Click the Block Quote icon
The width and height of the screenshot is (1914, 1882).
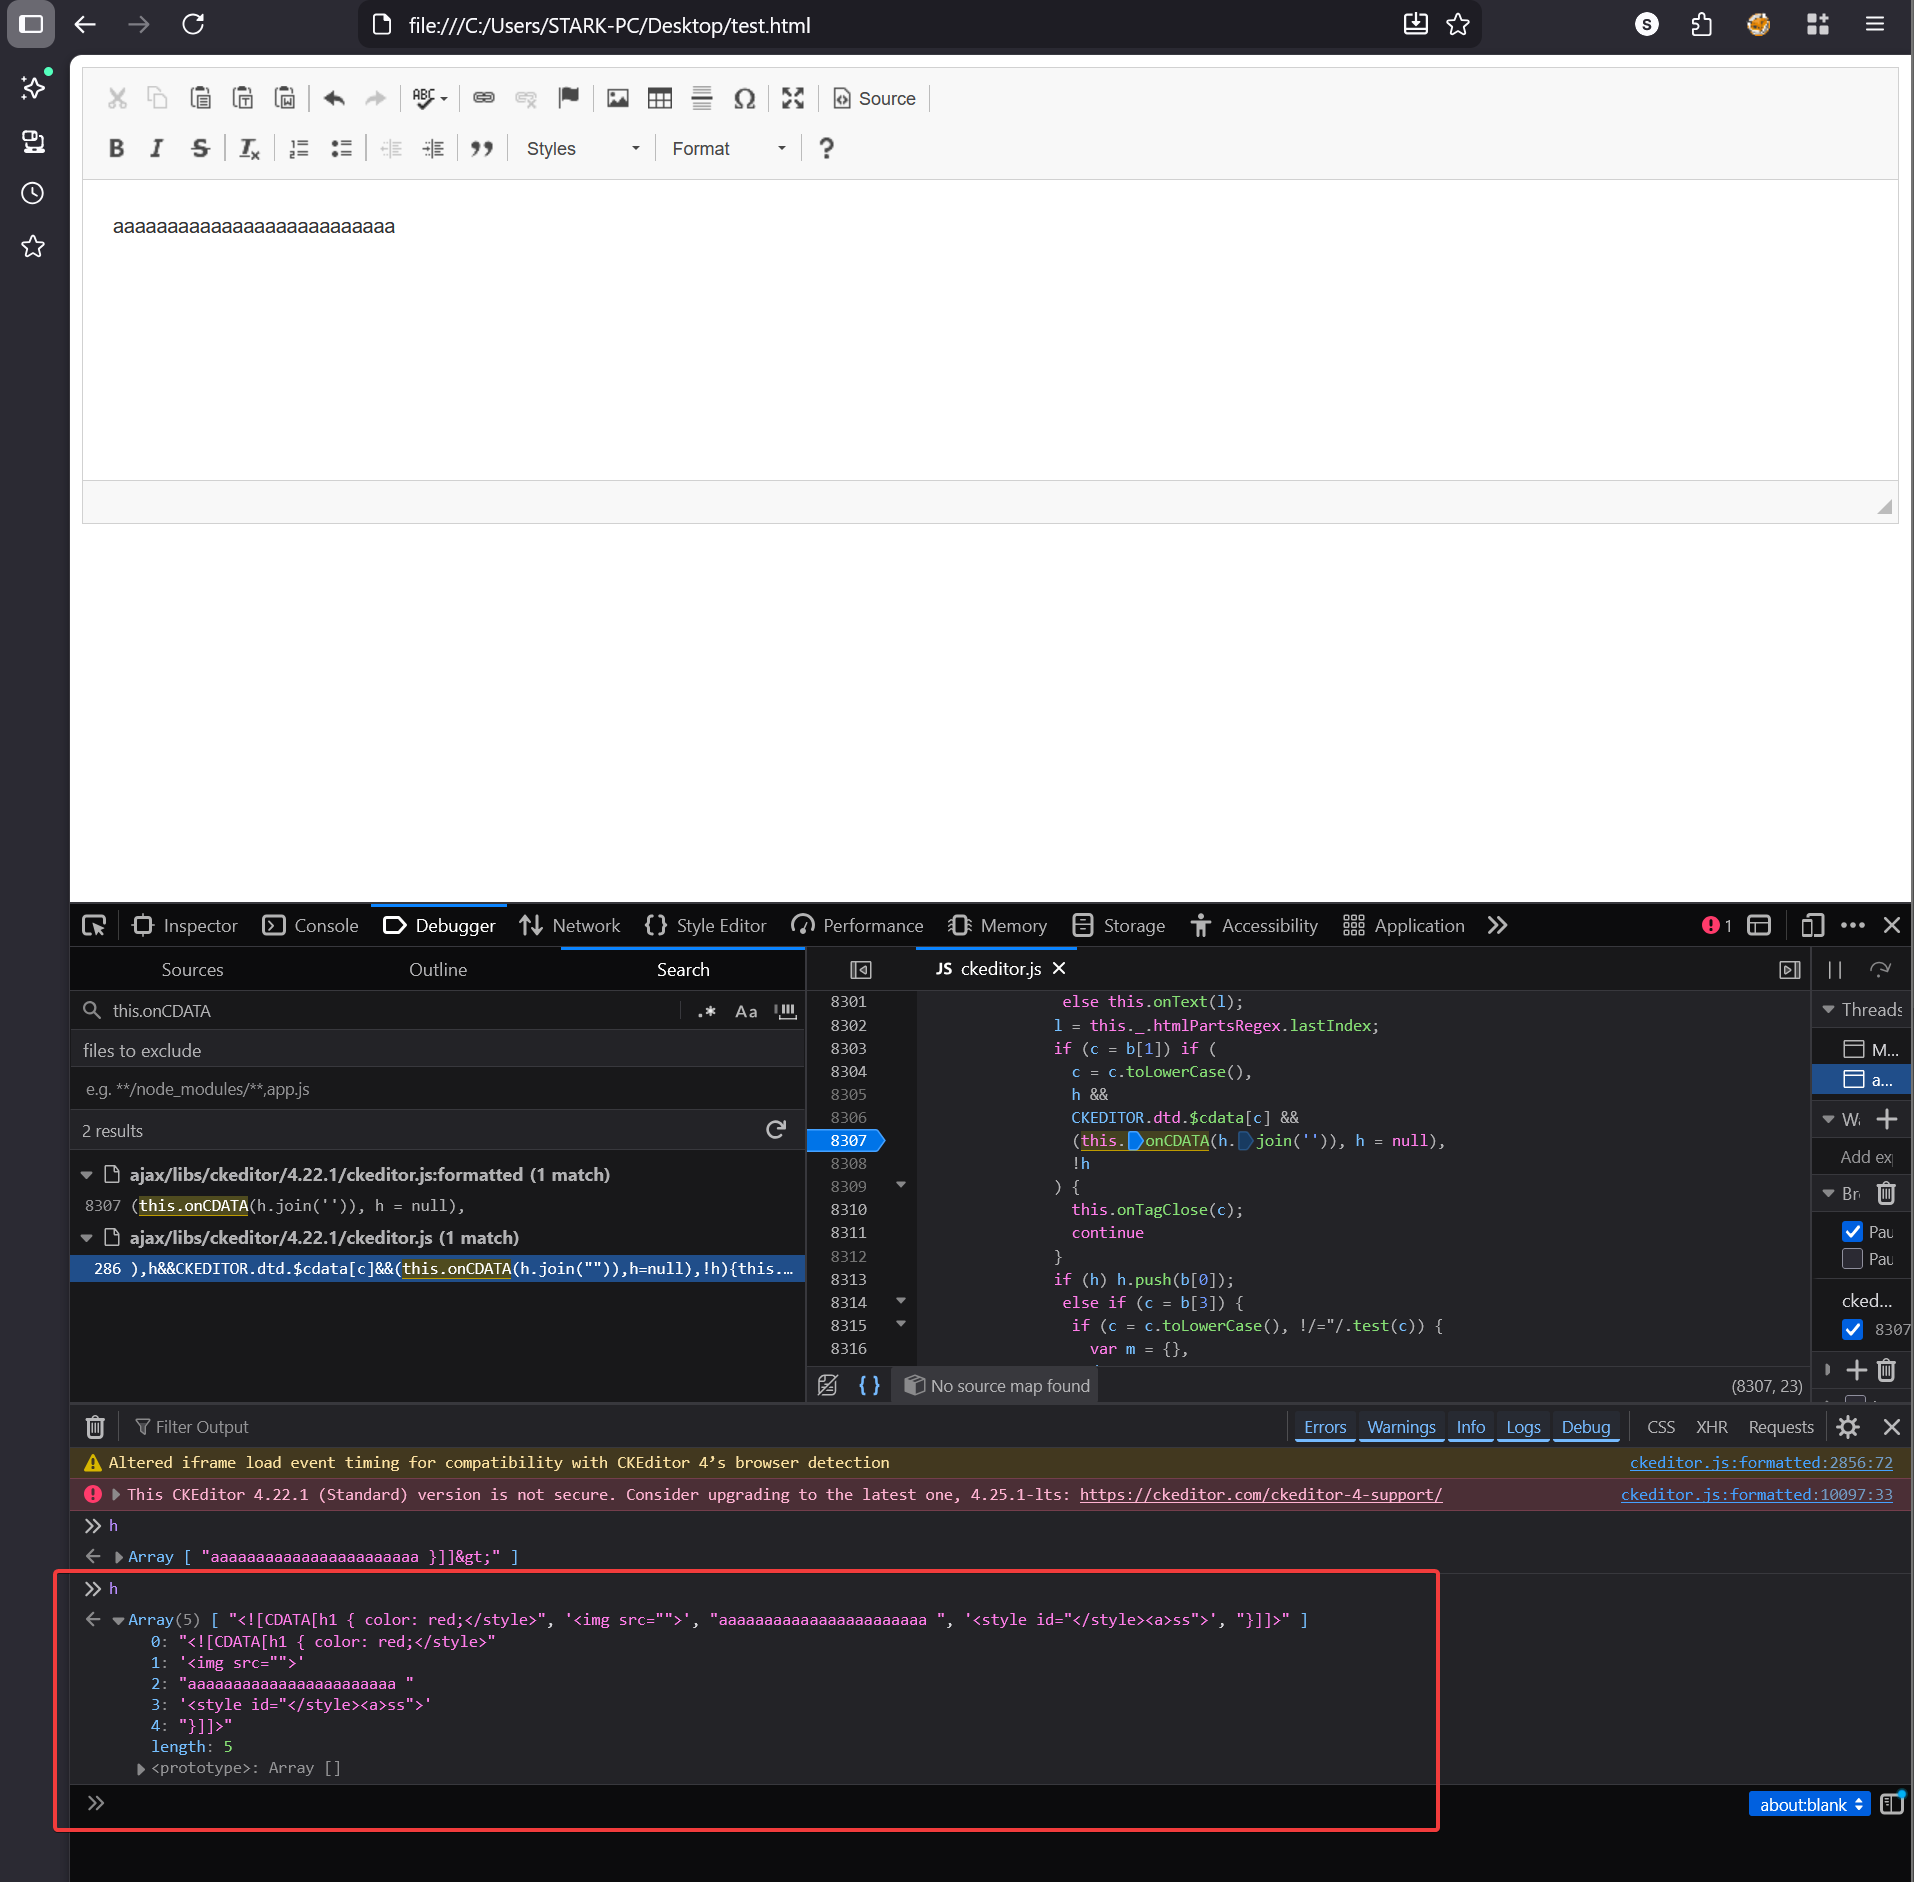(482, 148)
